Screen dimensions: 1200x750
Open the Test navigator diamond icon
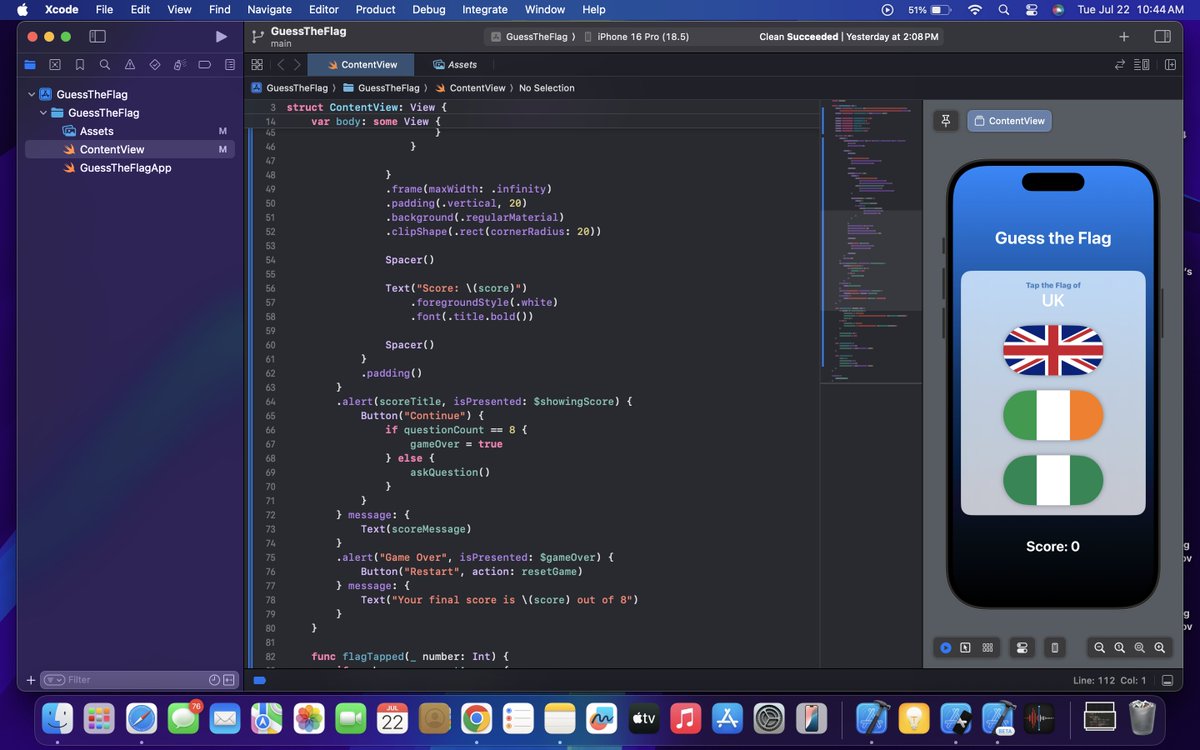[155, 64]
